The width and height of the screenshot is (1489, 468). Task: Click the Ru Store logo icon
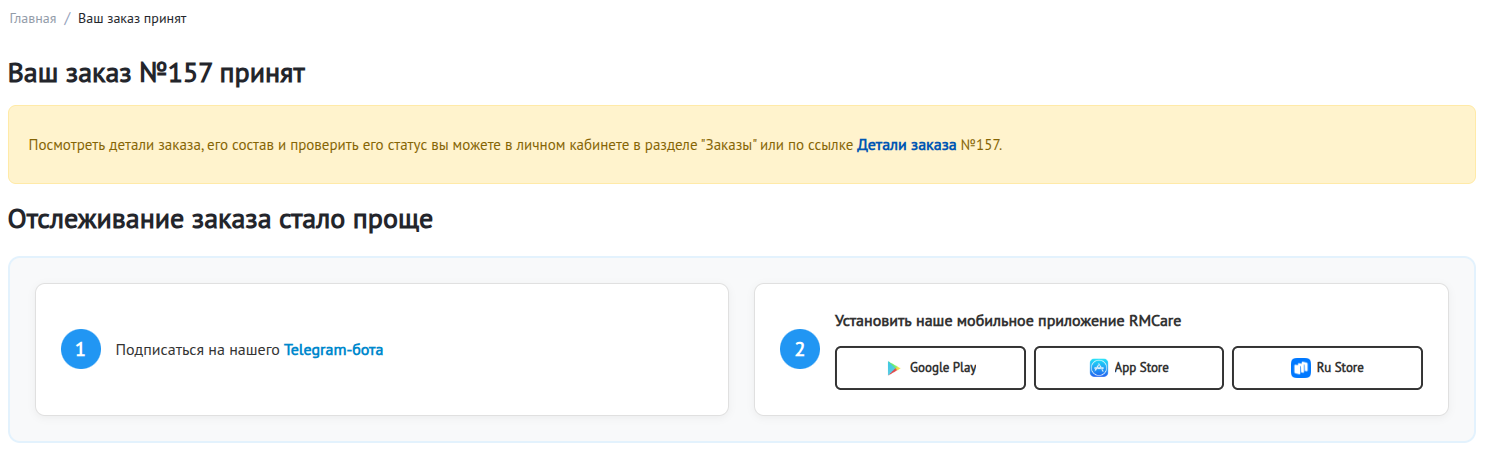point(1300,368)
